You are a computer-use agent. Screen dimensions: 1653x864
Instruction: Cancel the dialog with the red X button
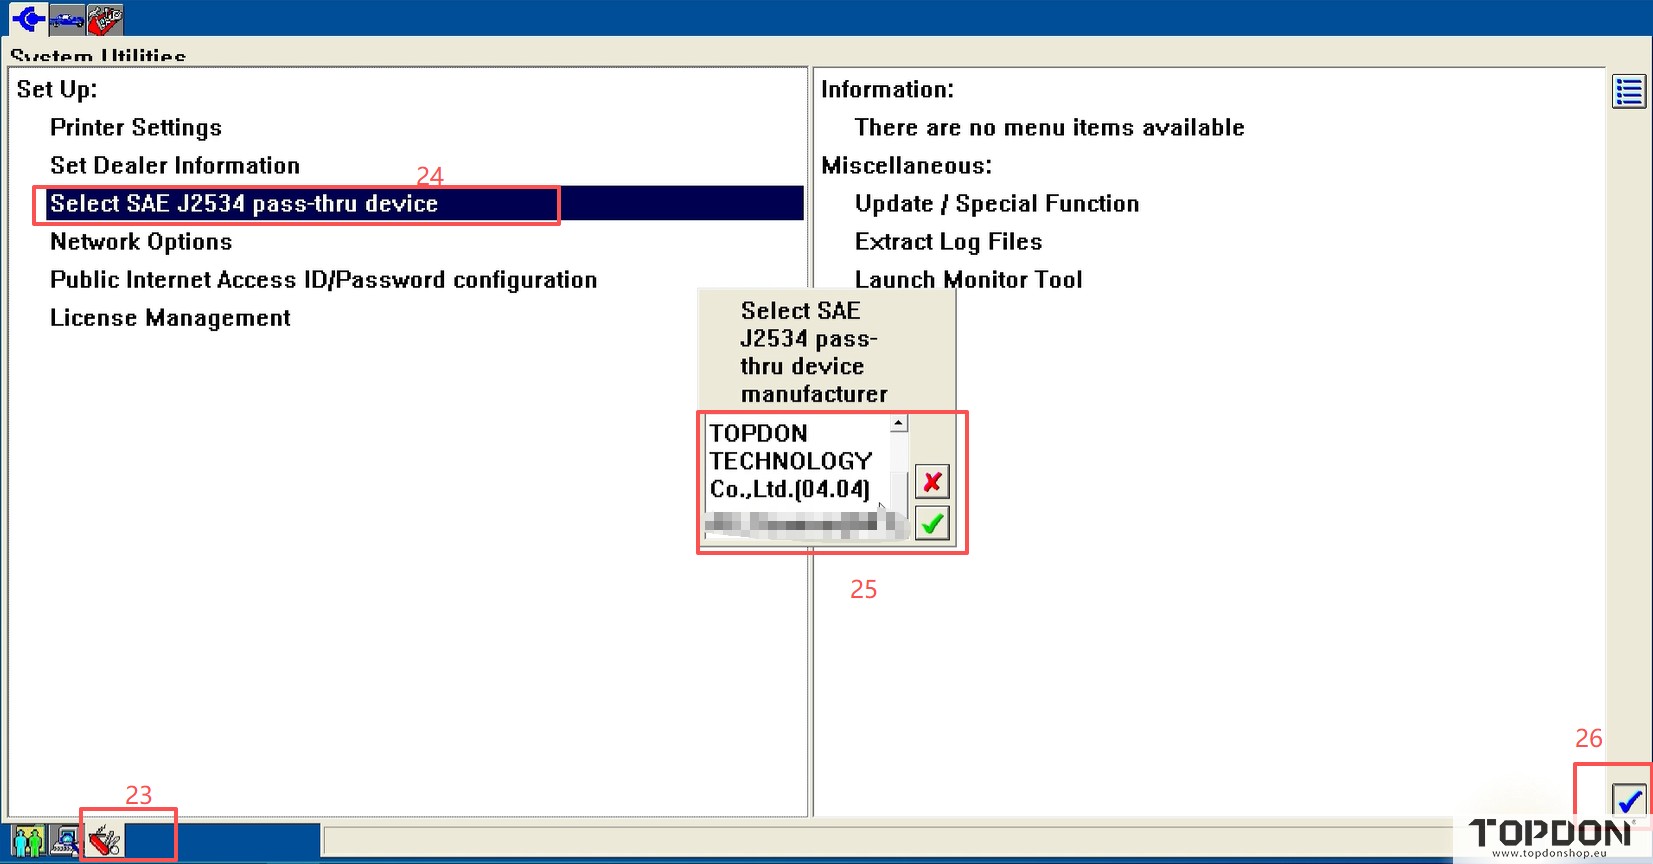[x=932, y=482]
